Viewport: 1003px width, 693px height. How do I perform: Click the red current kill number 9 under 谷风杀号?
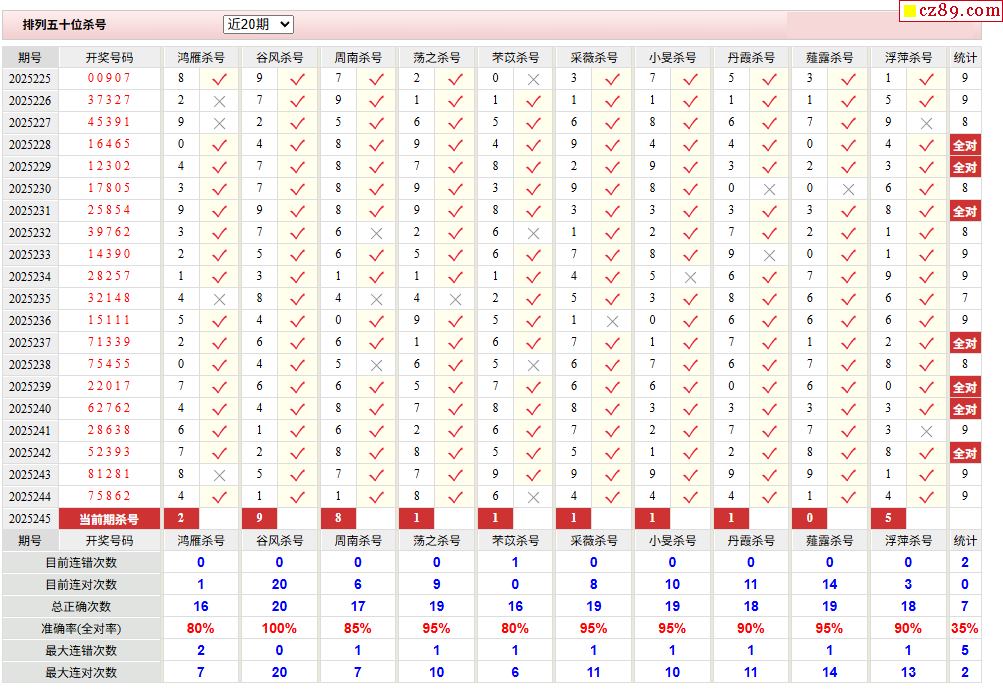[259, 518]
